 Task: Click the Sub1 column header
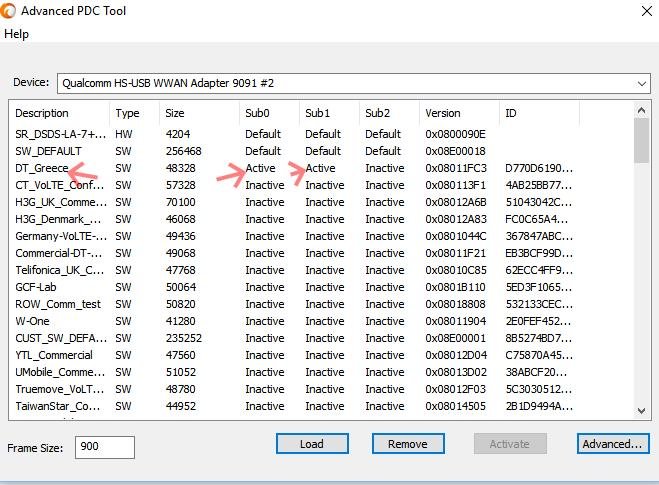coord(330,113)
